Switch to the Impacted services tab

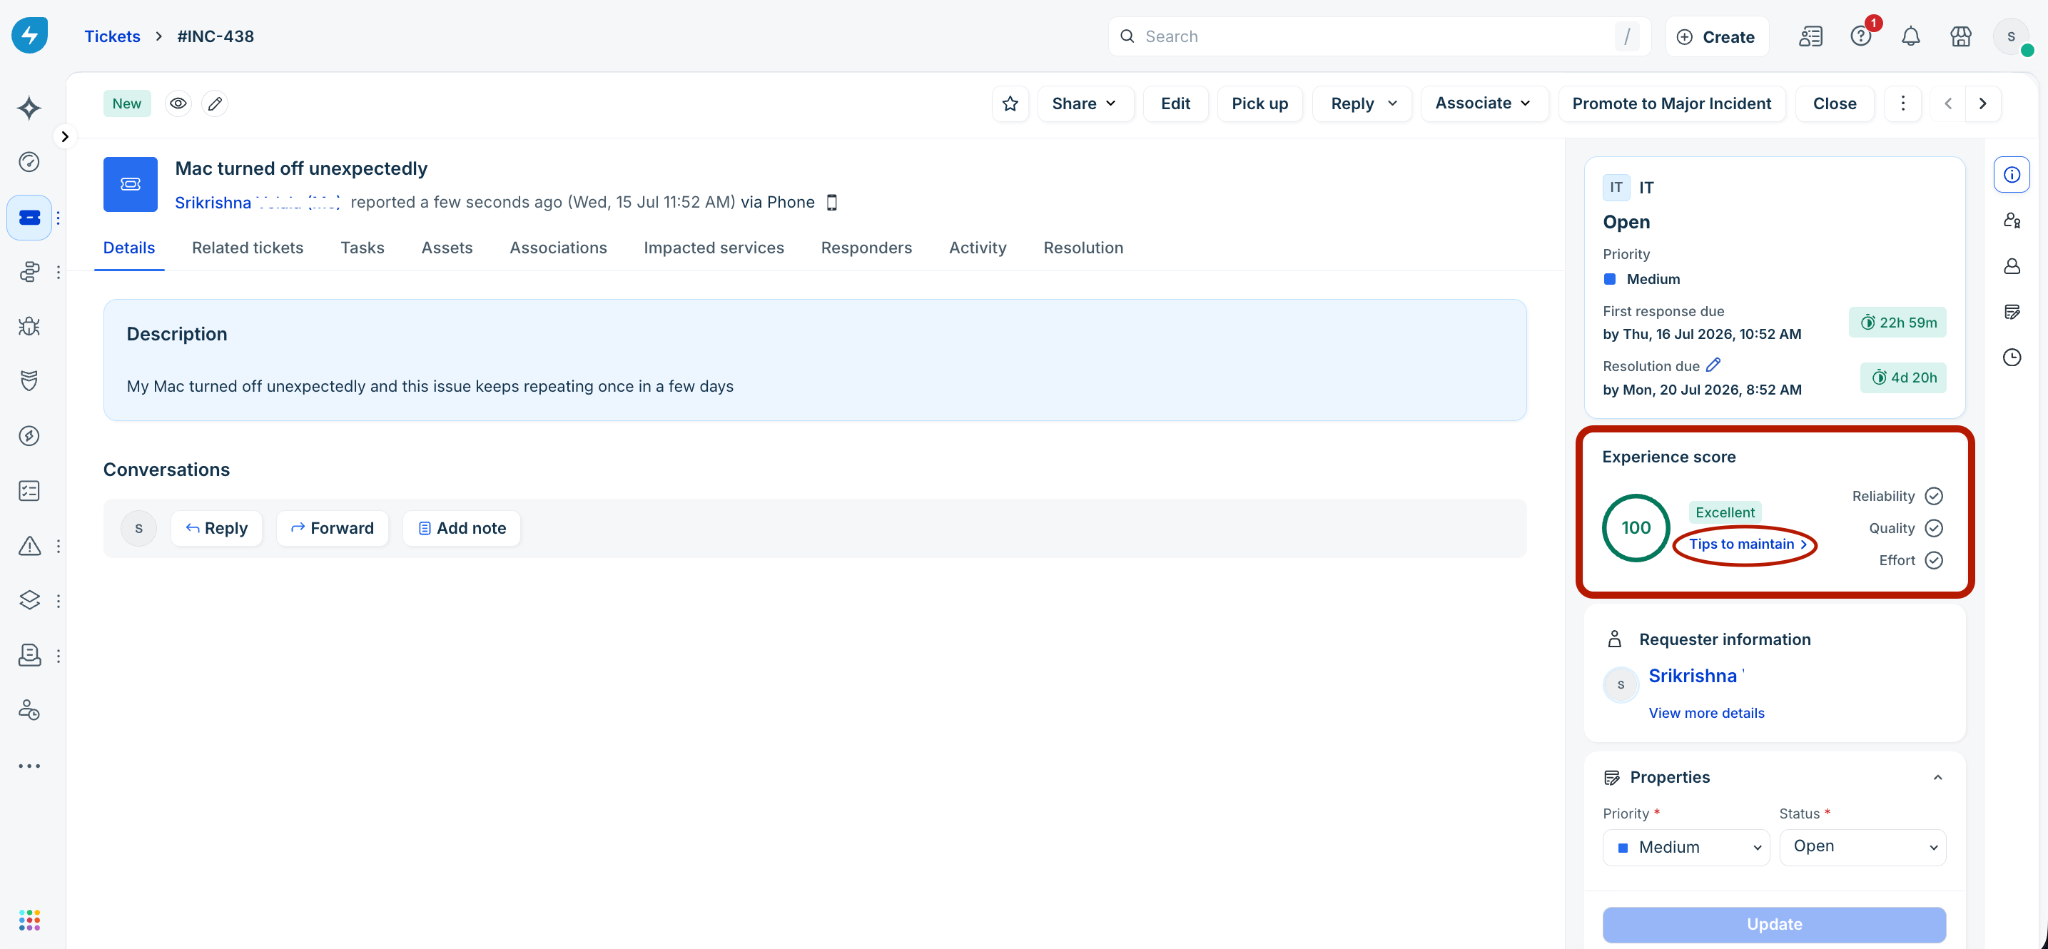(x=714, y=248)
